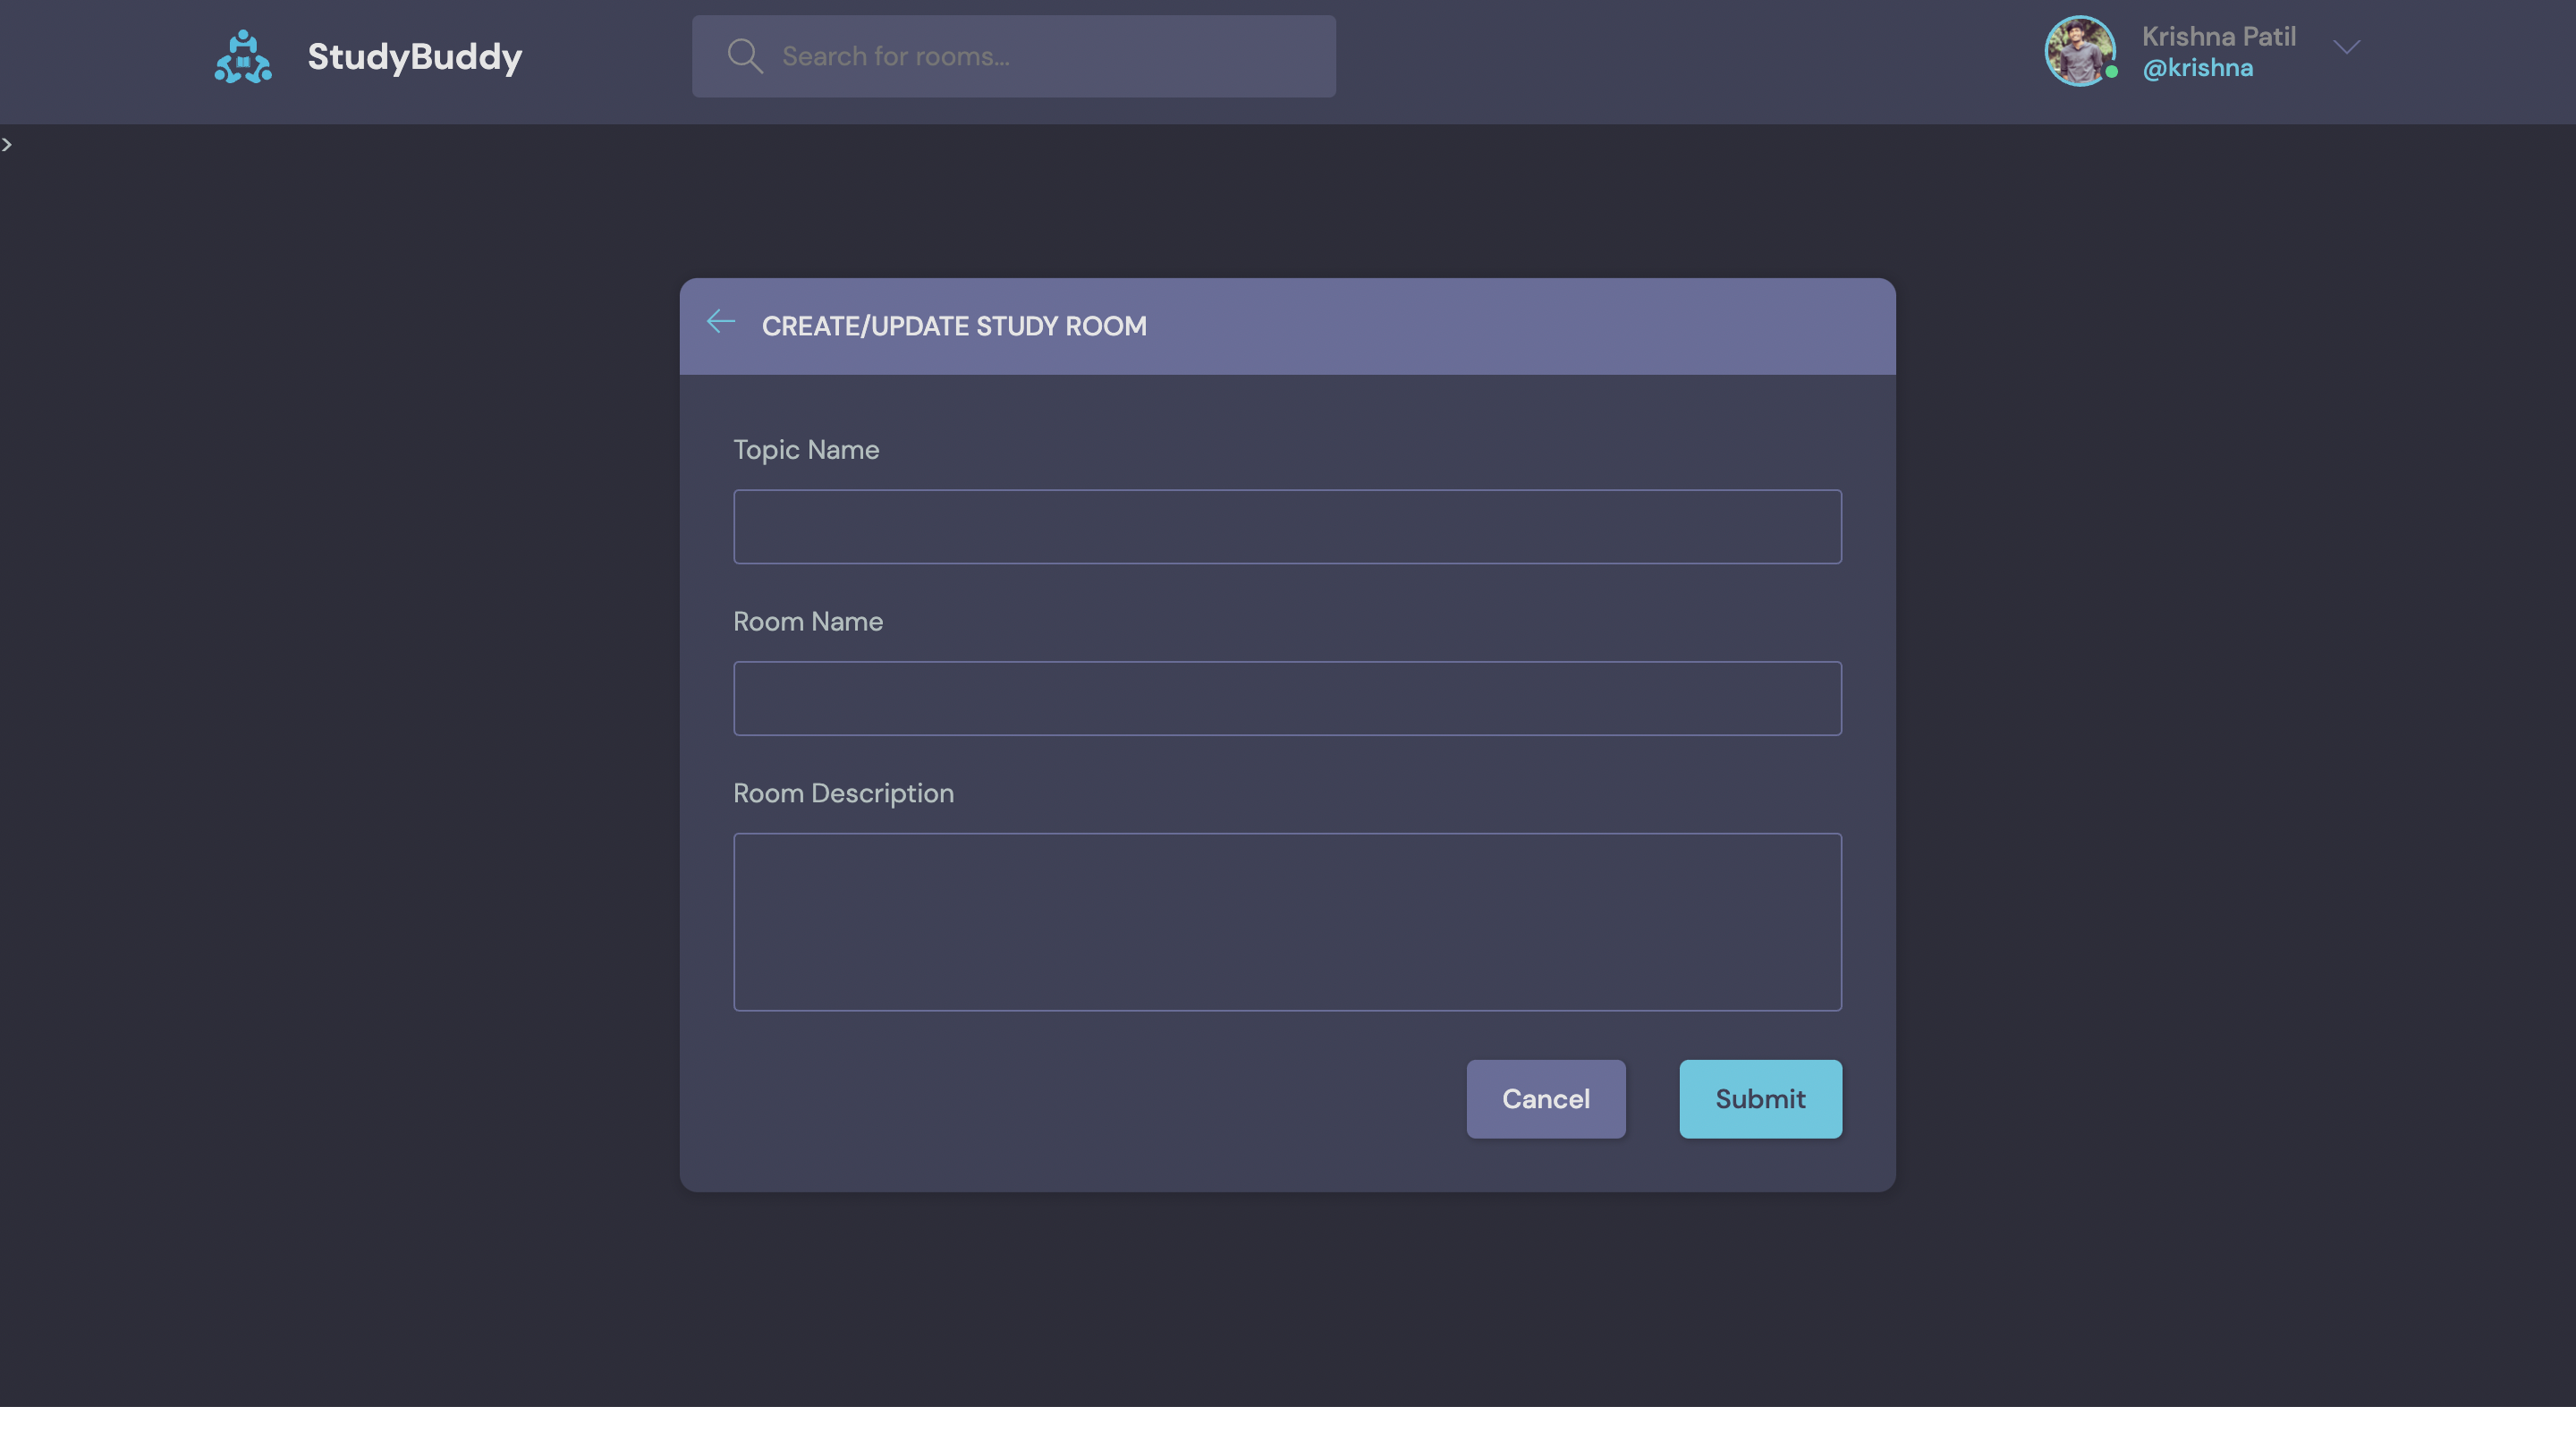Image resolution: width=2576 pixels, height=1449 pixels.
Task: Click the back arrow on the study room form
Action: tap(720, 322)
